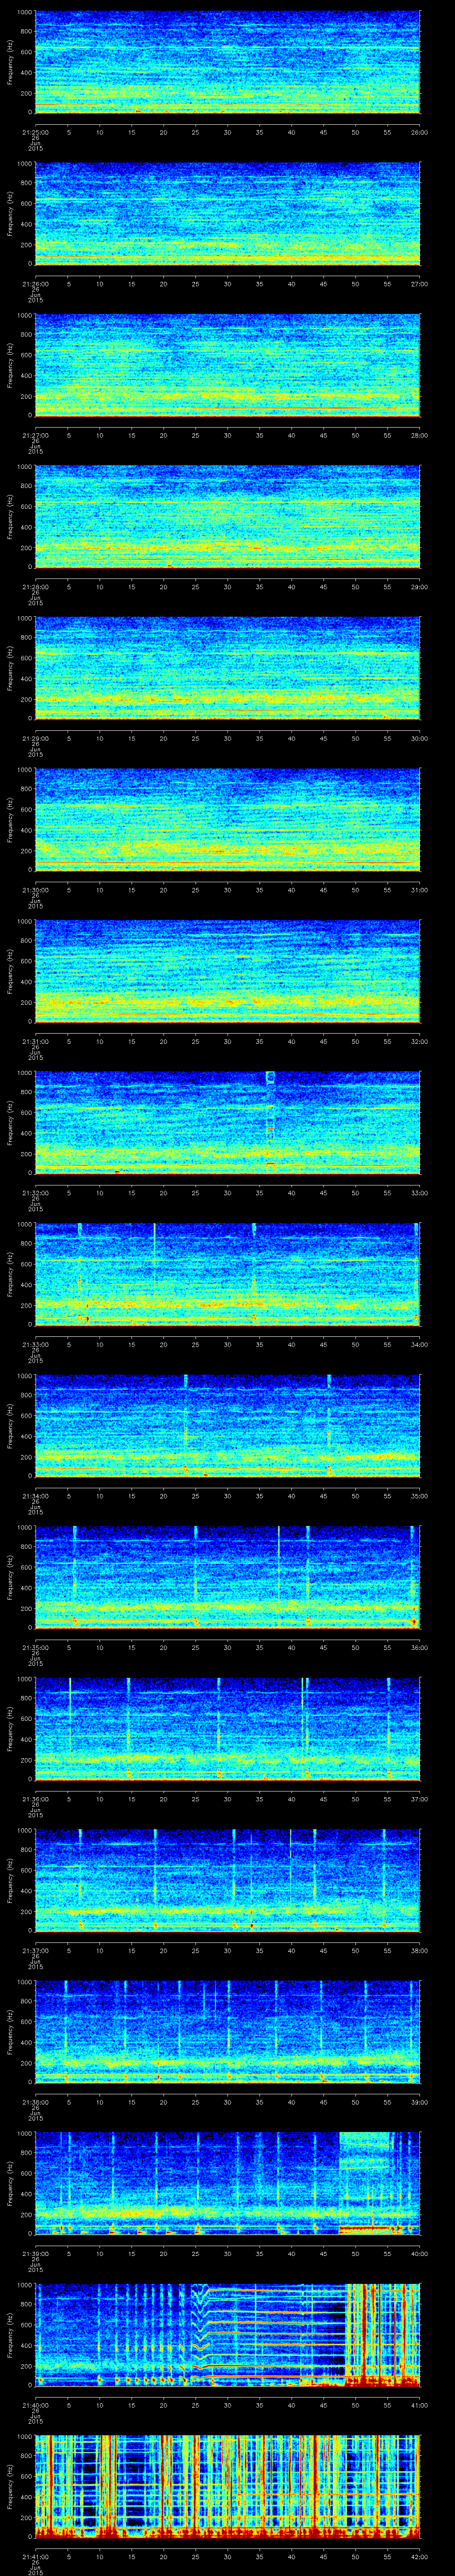Click the '21:25:00' start time label

click(35, 132)
